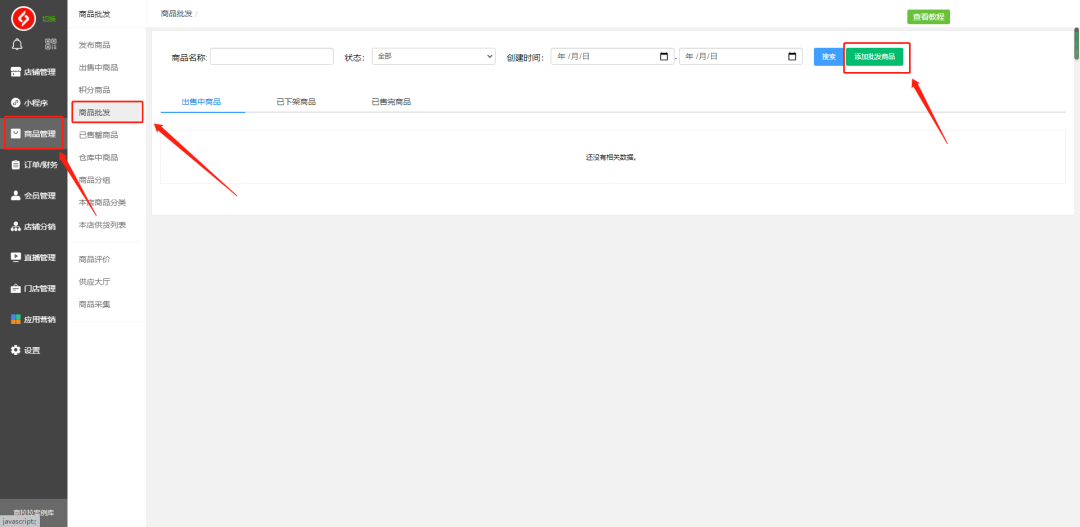
Task: Open 仓库中商品 submenu item
Action: click(98, 158)
